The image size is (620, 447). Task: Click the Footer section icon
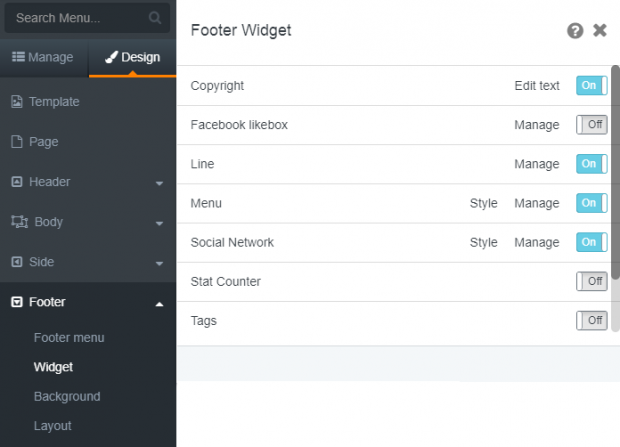coord(17,302)
